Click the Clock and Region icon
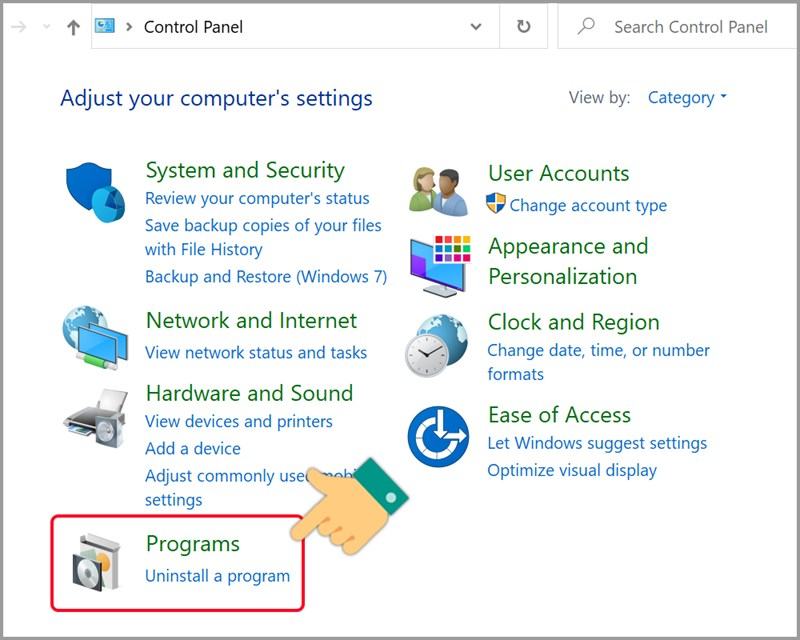This screenshot has width=800, height=640. pyautogui.click(x=436, y=344)
